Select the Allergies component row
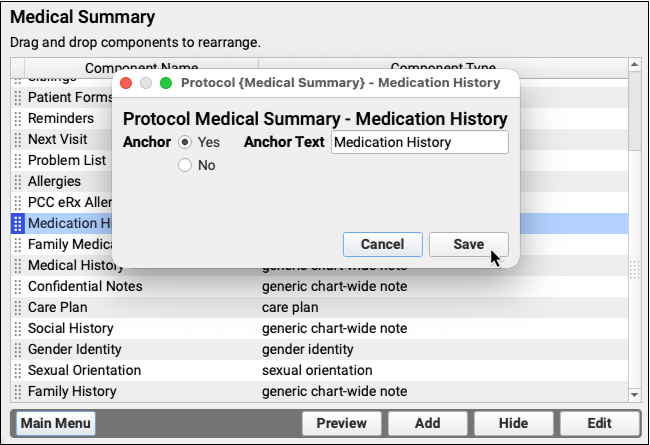 click(55, 182)
